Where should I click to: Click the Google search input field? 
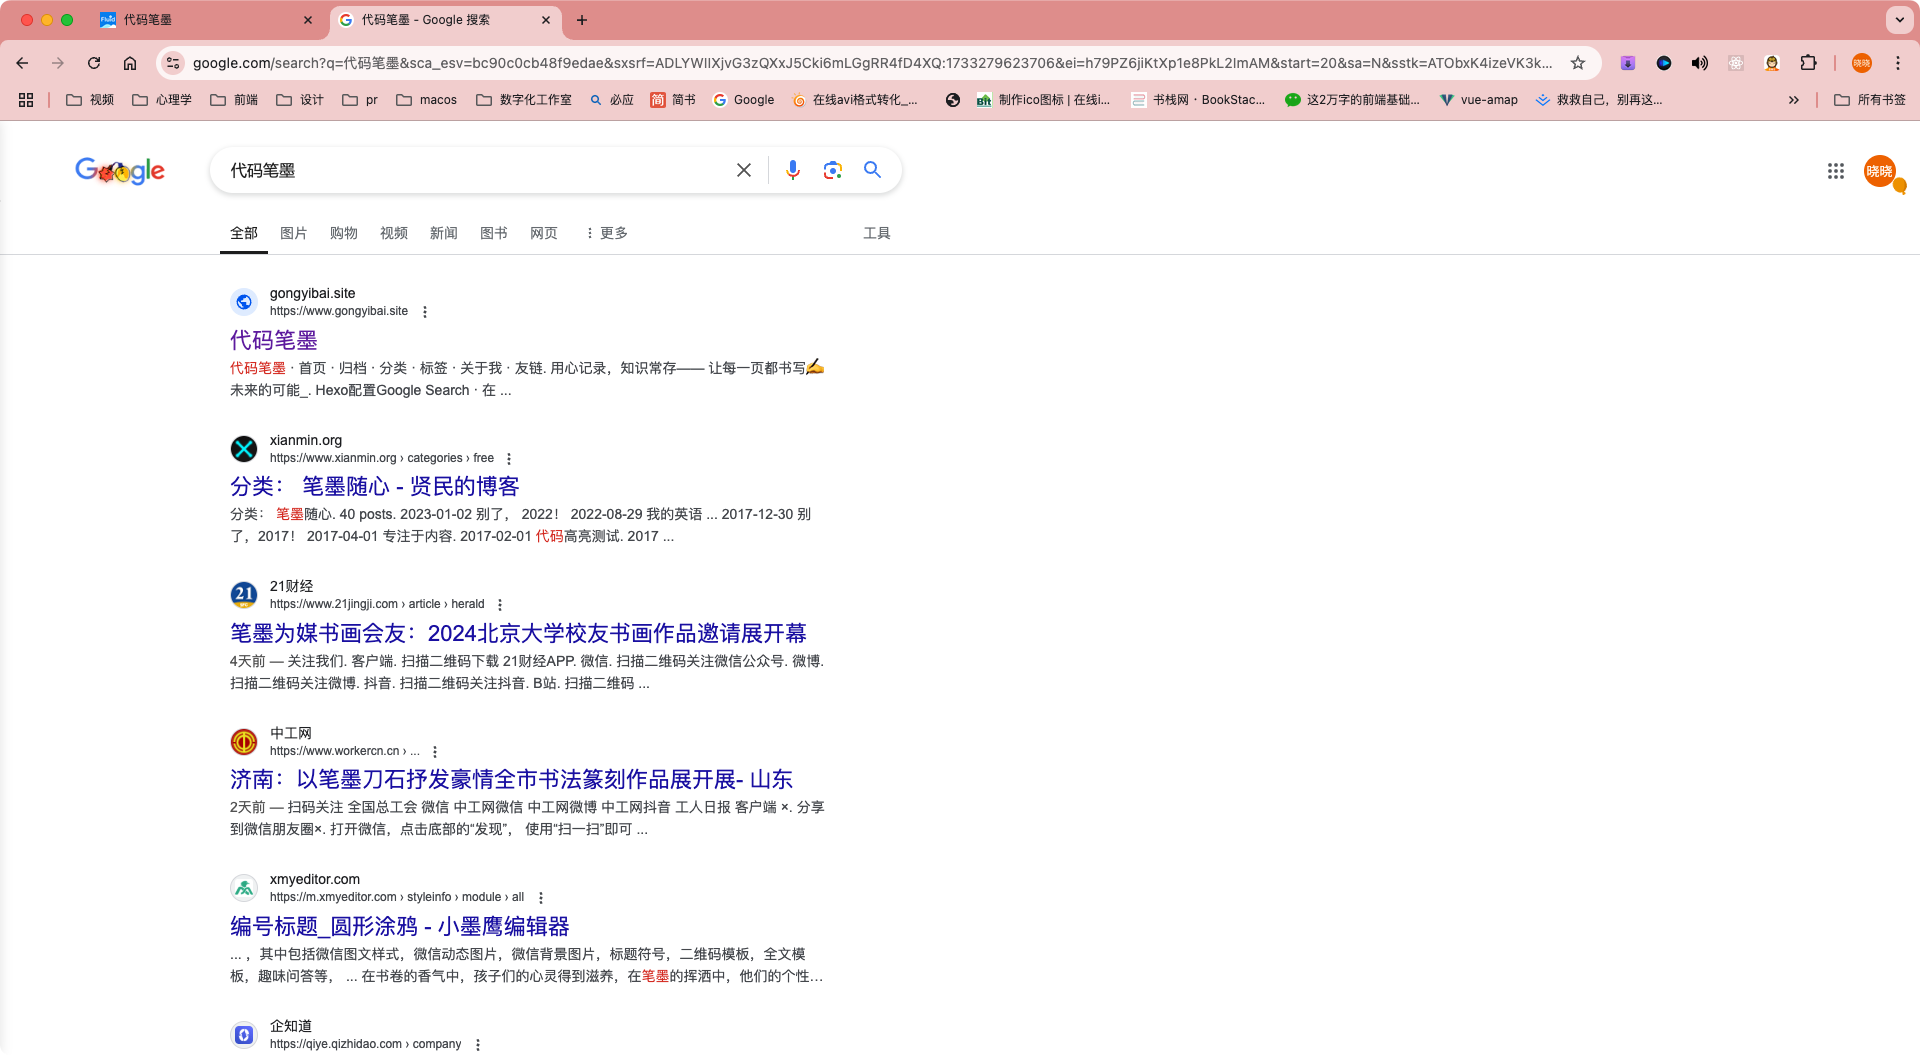click(475, 170)
